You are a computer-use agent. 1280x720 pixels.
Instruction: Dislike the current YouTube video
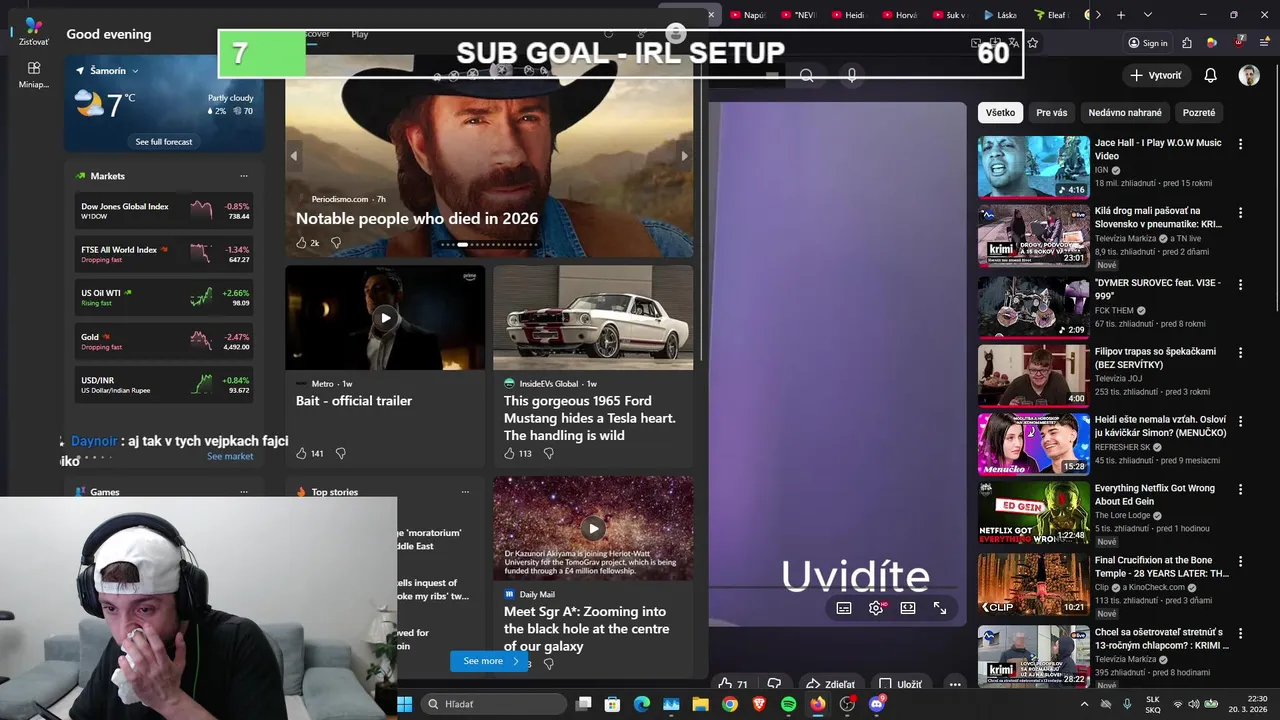click(773, 685)
